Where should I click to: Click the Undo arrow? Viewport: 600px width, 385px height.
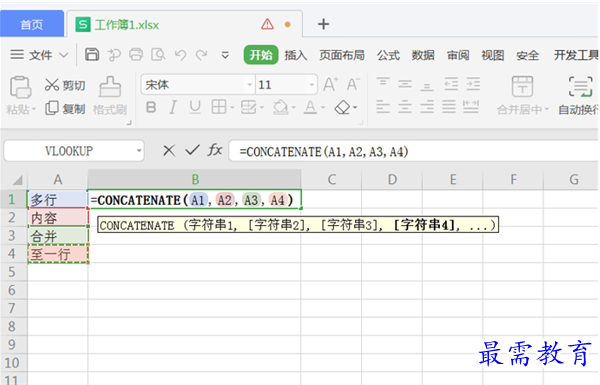(180, 55)
